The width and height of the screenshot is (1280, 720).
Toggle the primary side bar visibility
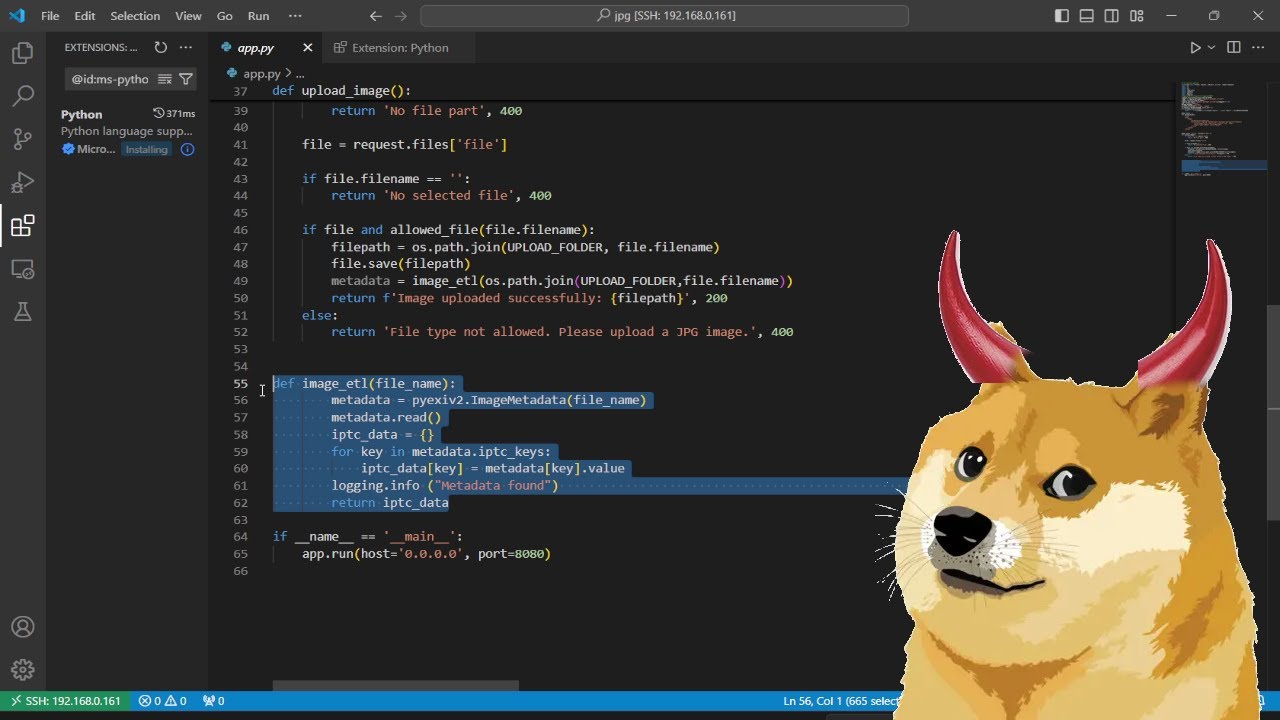click(x=1062, y=16)
